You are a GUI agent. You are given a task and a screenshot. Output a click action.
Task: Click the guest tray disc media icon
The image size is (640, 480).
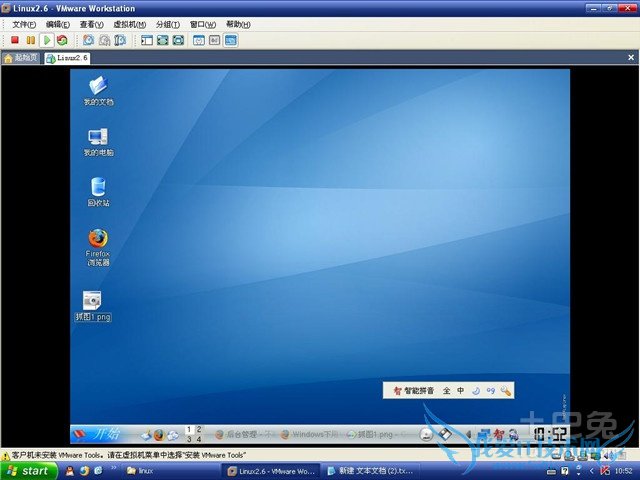426,435
